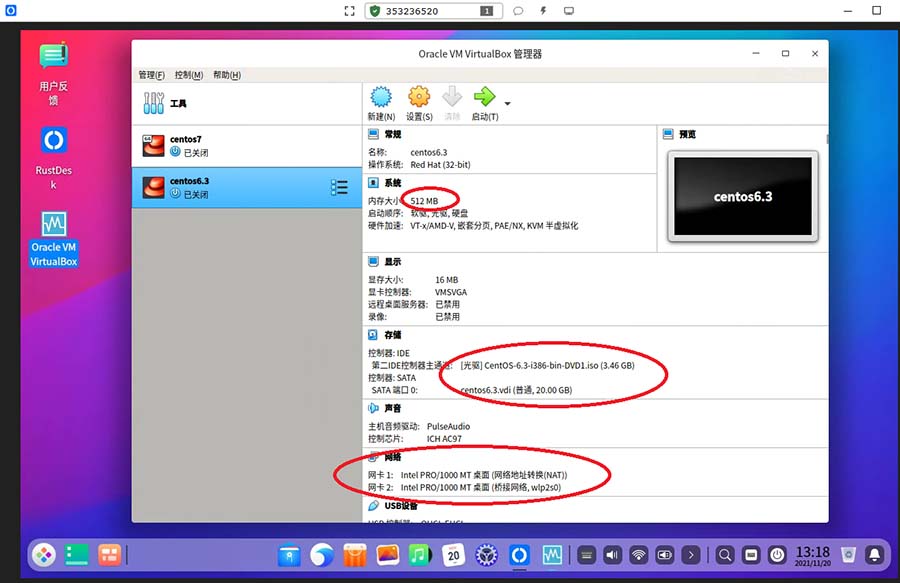Expand the tray with the right-chevron button
900x583 pixels.
tap(691, 555)
